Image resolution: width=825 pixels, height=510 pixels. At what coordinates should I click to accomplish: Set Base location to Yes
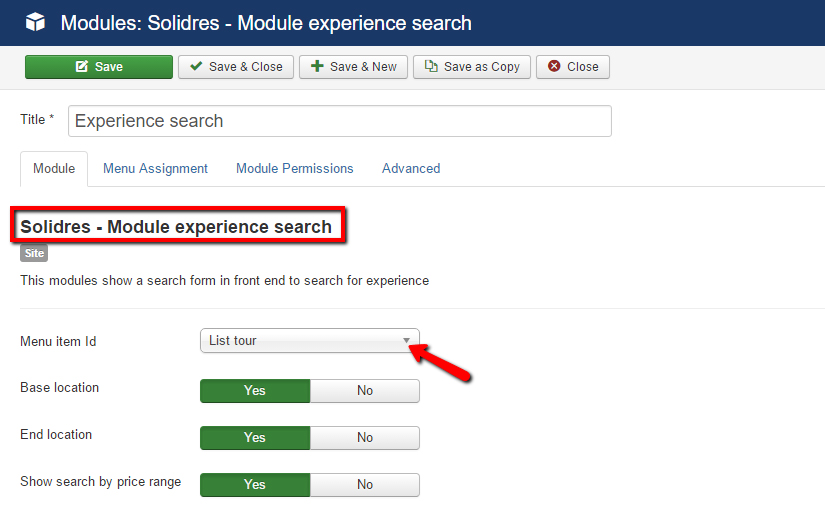click(255, 391)
